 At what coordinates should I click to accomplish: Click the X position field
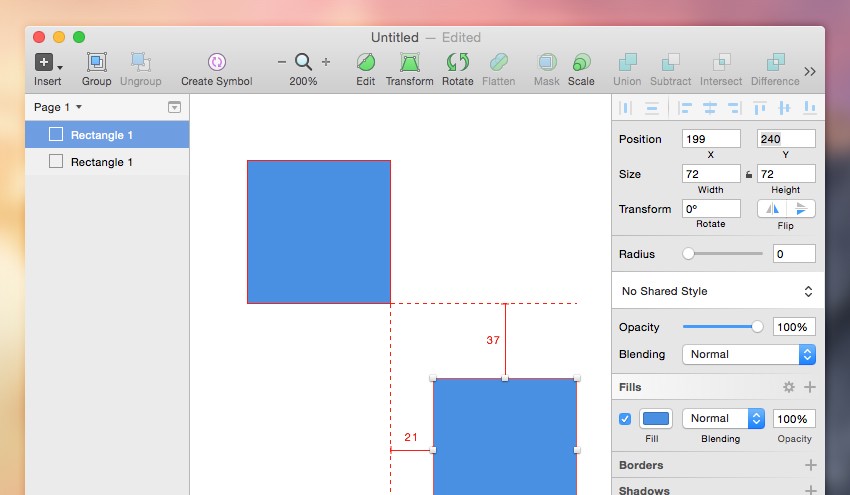point(711,139)
